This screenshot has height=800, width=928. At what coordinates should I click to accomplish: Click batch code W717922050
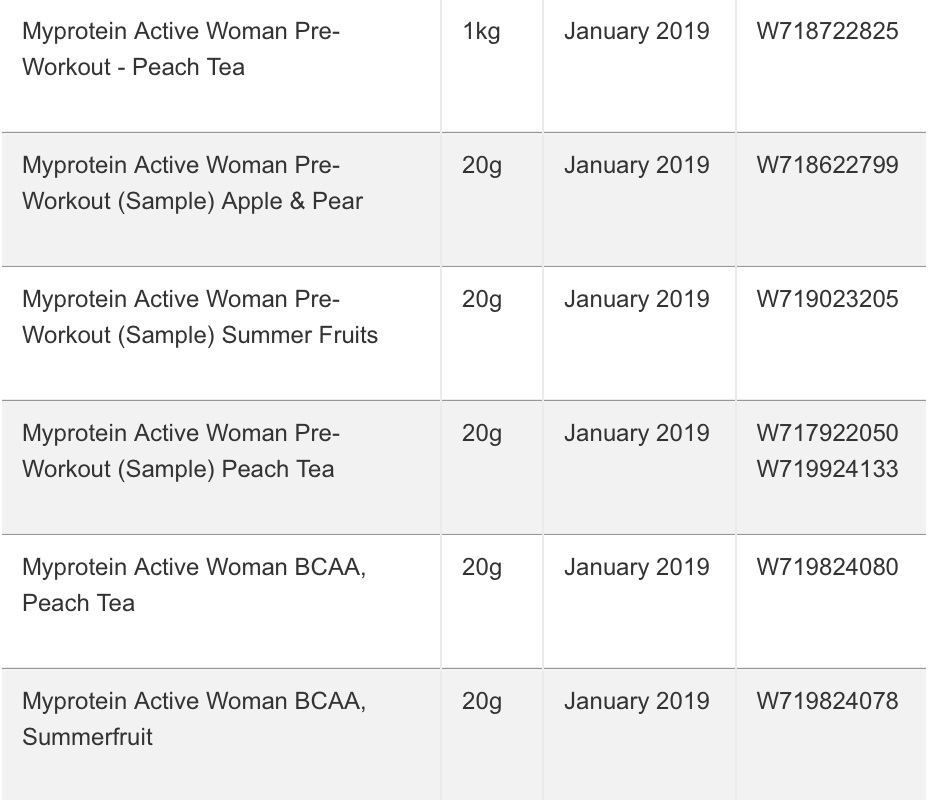pos(827,433)
